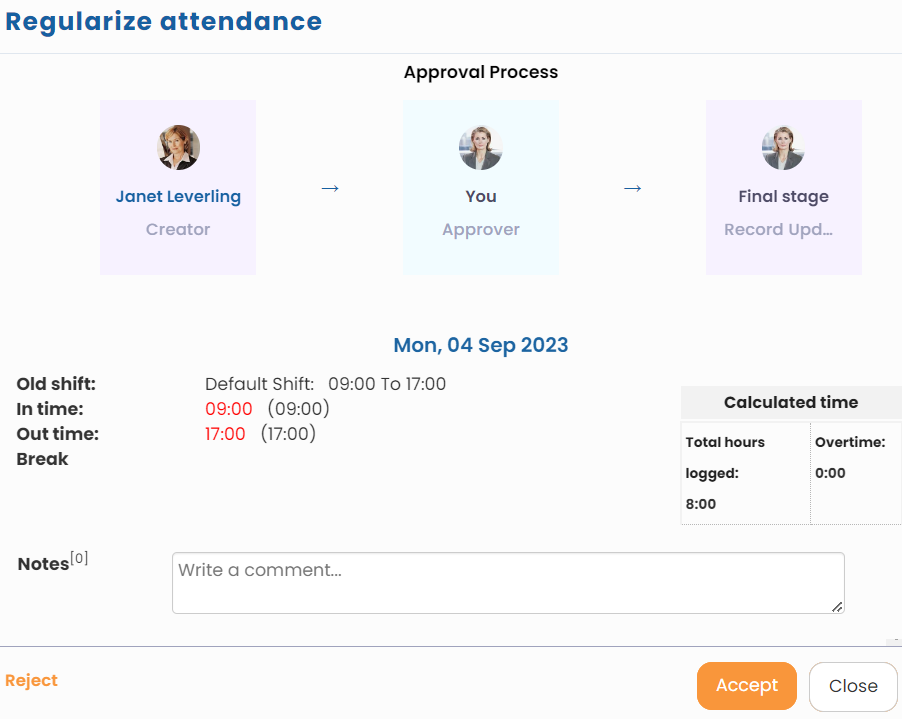Click the approver avatar above "You"

[480, 148]
